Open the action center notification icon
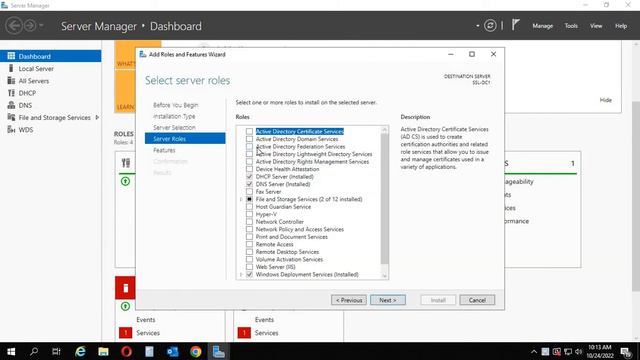The width and height of the screenshot is (640, 360). click(626, 352)
